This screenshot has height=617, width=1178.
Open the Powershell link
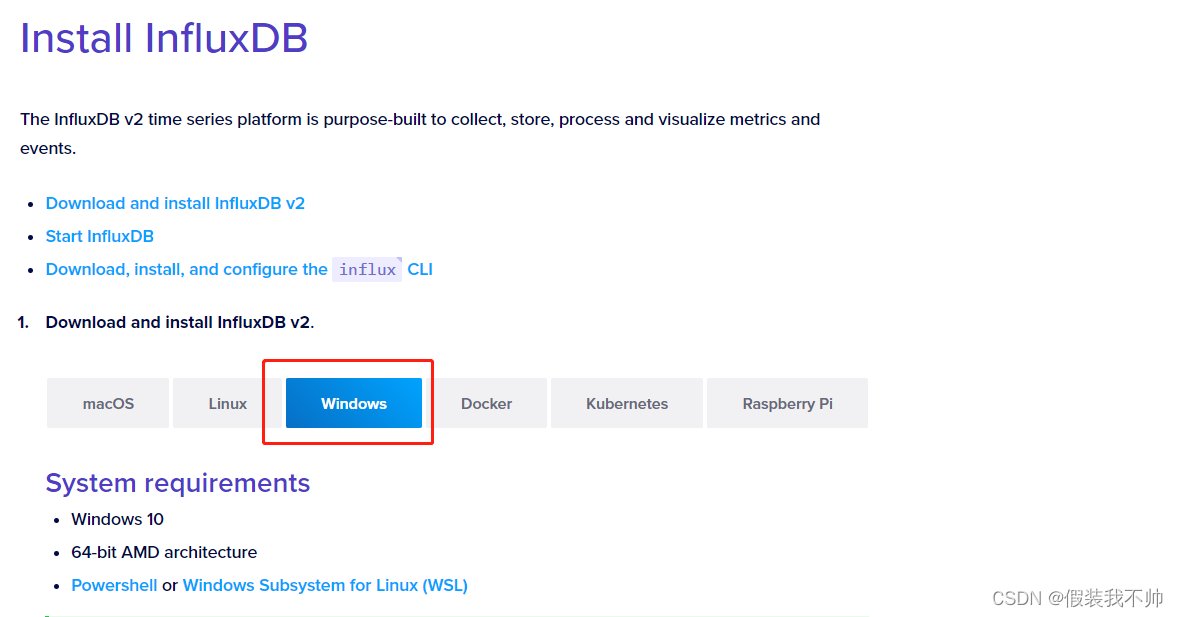click(114, 585)
